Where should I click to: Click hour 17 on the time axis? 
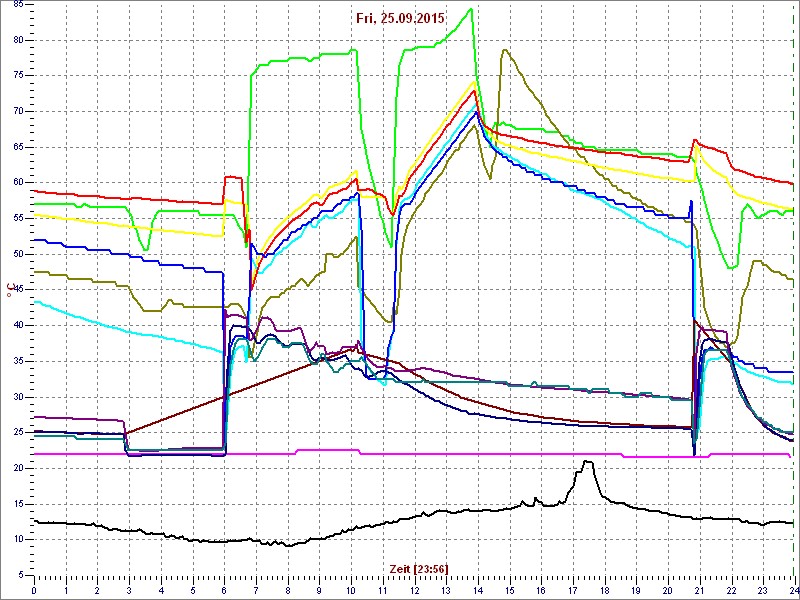(573, 590)
